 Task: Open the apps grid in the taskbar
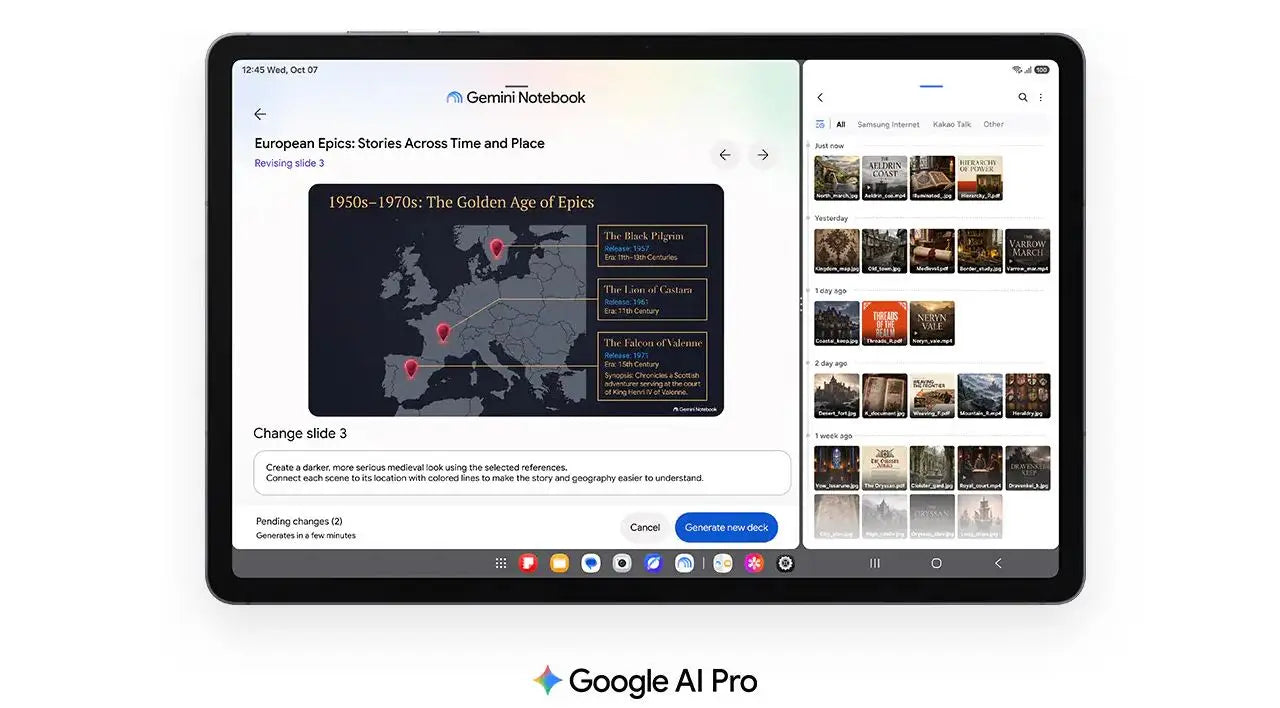(501, 564)
